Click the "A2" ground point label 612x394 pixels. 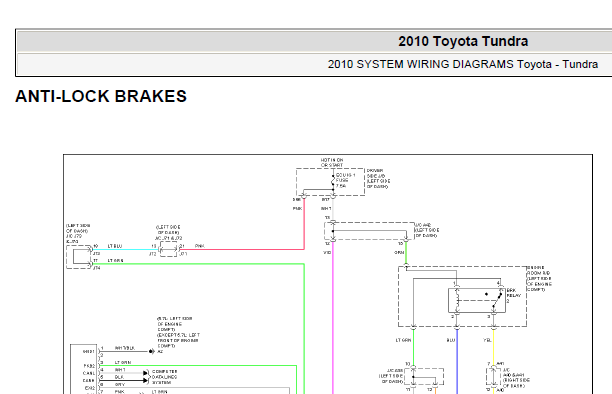pyautogui.click(x=160, y=351)
